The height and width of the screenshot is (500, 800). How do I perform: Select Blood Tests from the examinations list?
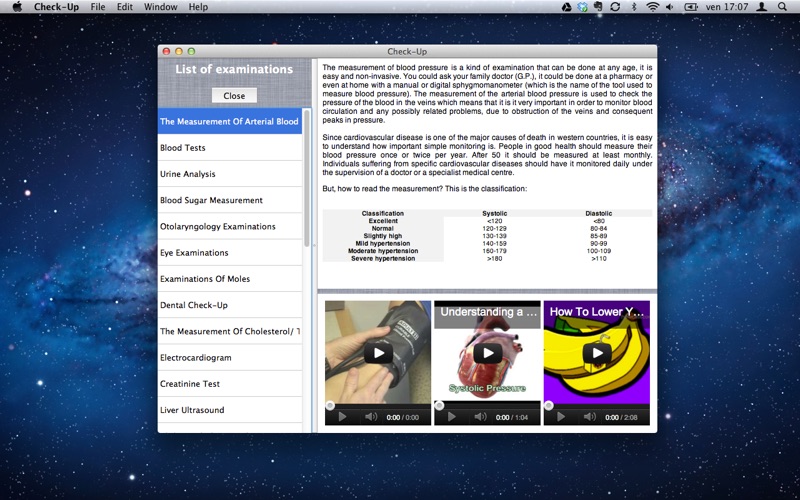click(183, 148)
